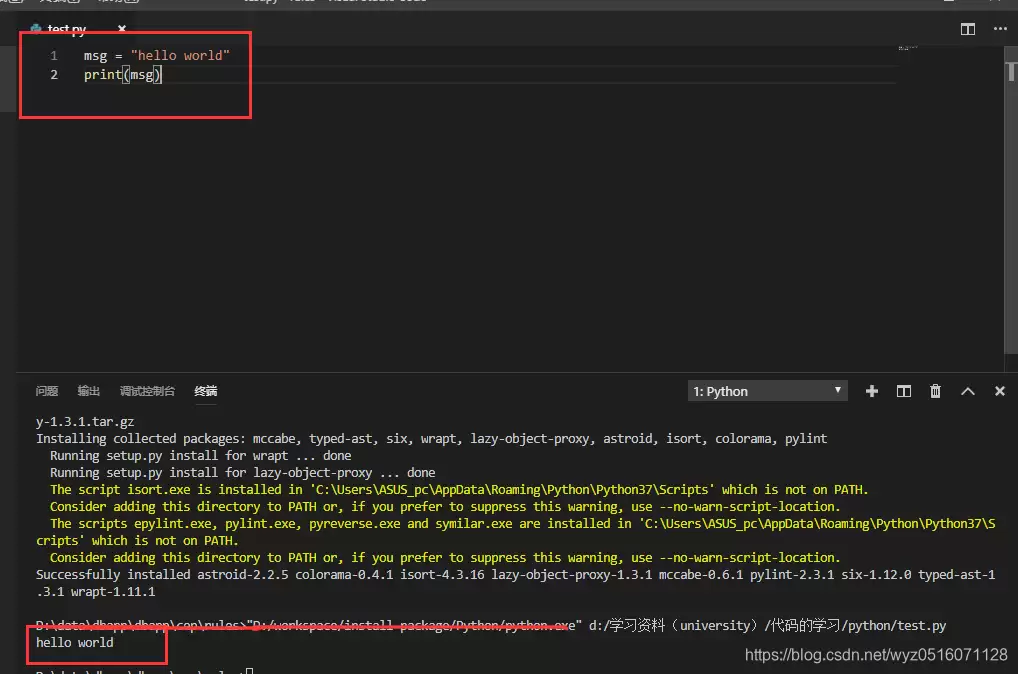The image size is (1018, 674).
Task: Select the 终端 (Terminal) tab
Action: click(x=205, y=391)
